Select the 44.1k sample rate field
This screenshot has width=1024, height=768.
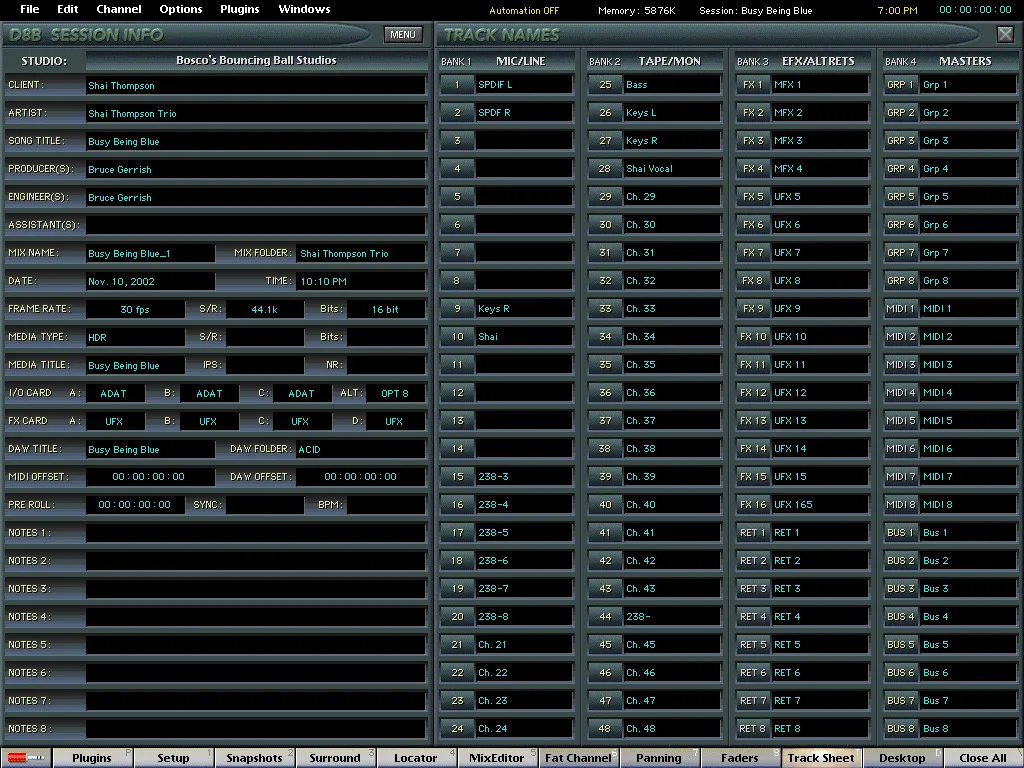coord(264,310)
